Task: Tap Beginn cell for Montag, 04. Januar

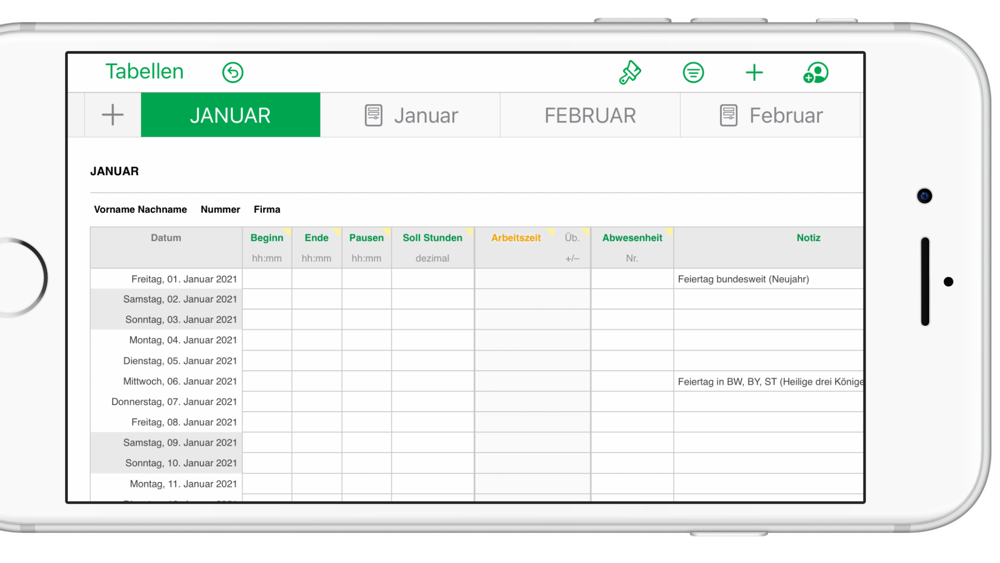Action: point(267,340)
